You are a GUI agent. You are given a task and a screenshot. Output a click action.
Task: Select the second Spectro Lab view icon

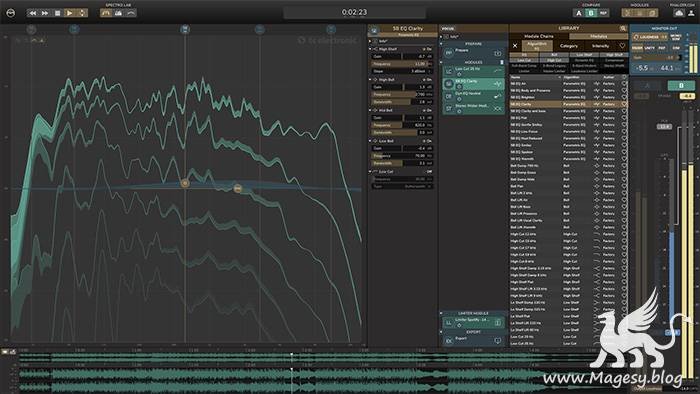pos(118,13)
